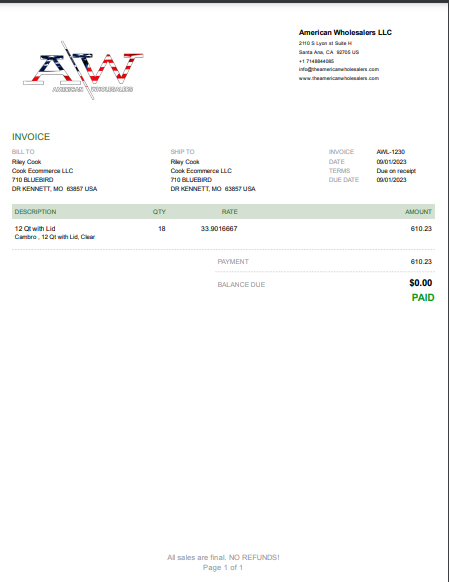Click the rate value 33.9016667
449x582 pixels.
[x=219, y=229]
